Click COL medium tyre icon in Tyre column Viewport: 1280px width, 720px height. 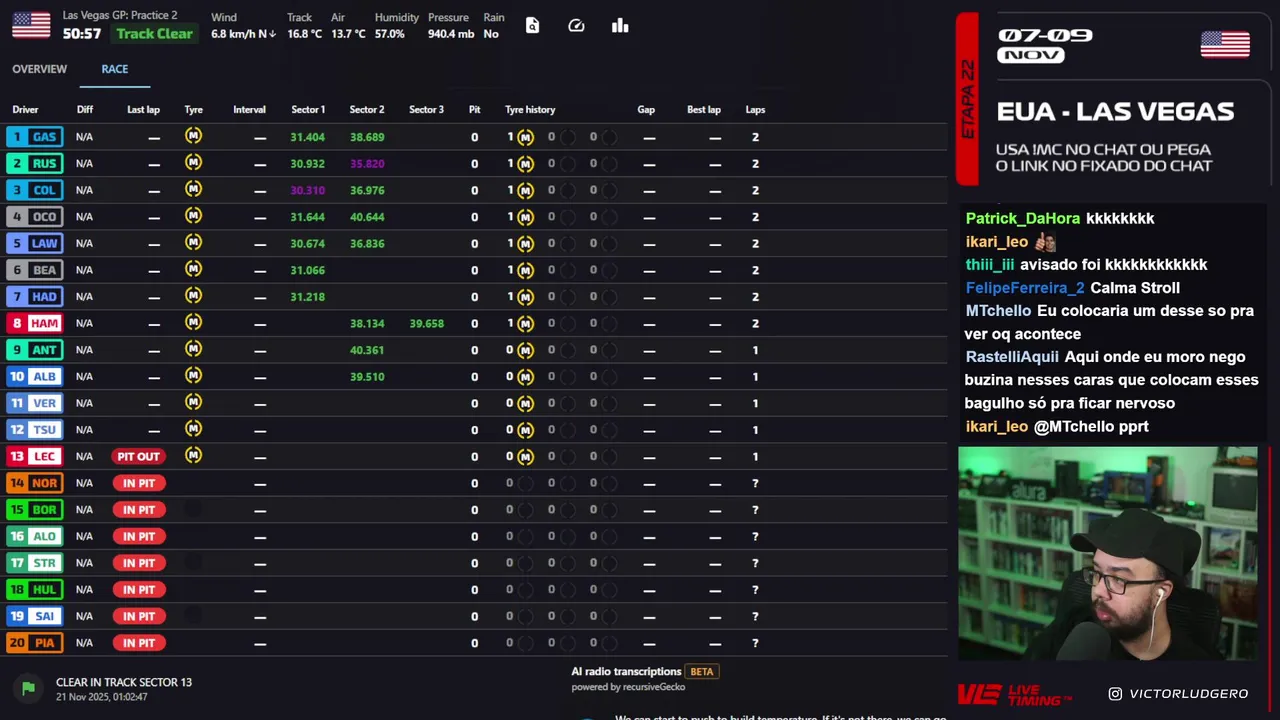(x=193, y=189)
